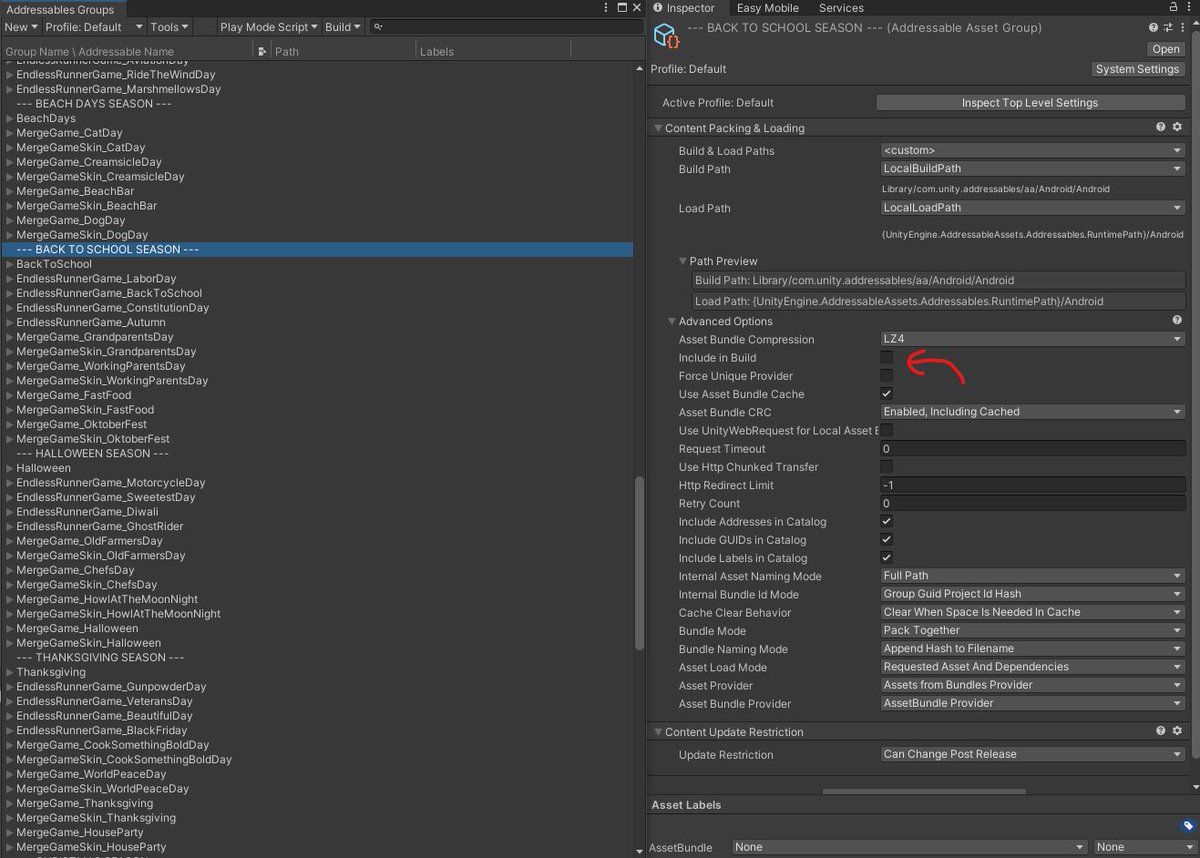Click the System Settings button
The image size is (1200, 858).
[1138, 70]
